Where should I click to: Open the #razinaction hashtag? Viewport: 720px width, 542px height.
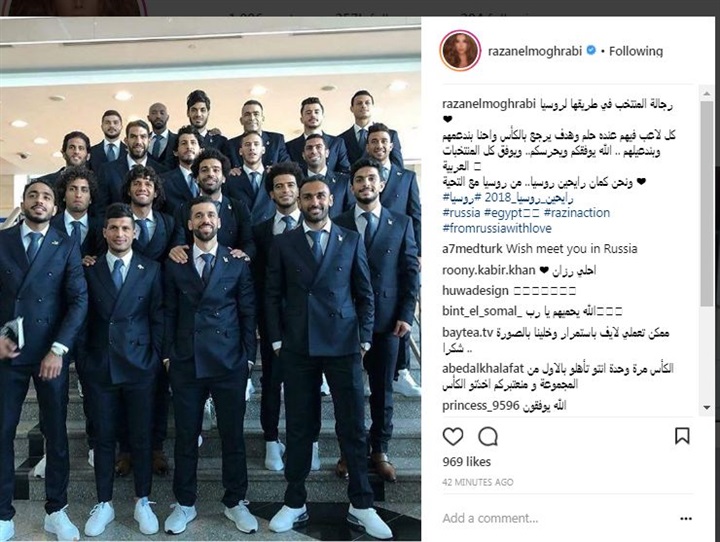click(577, 213)
